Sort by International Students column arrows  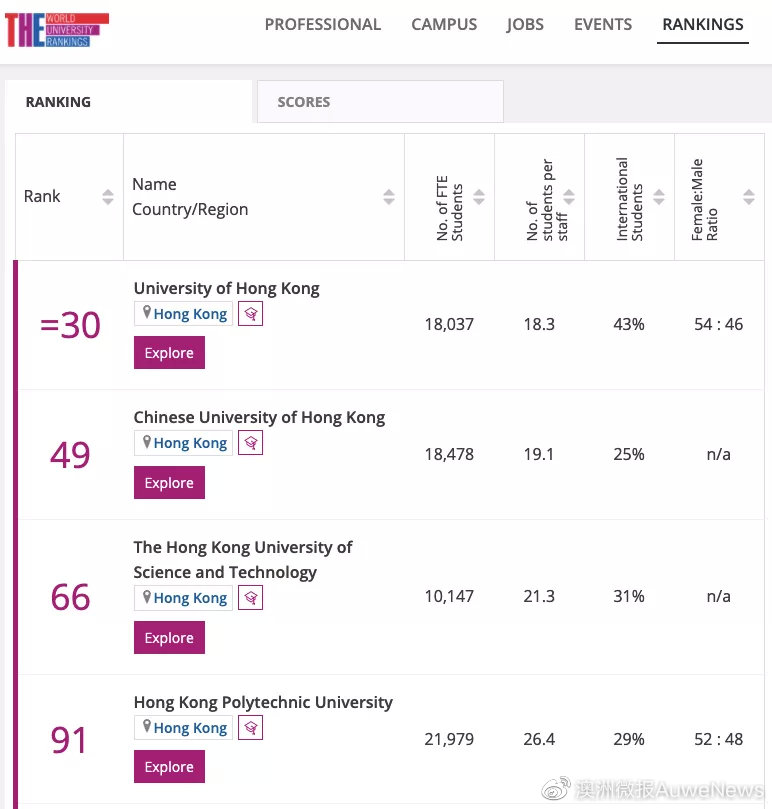[659, 197]
